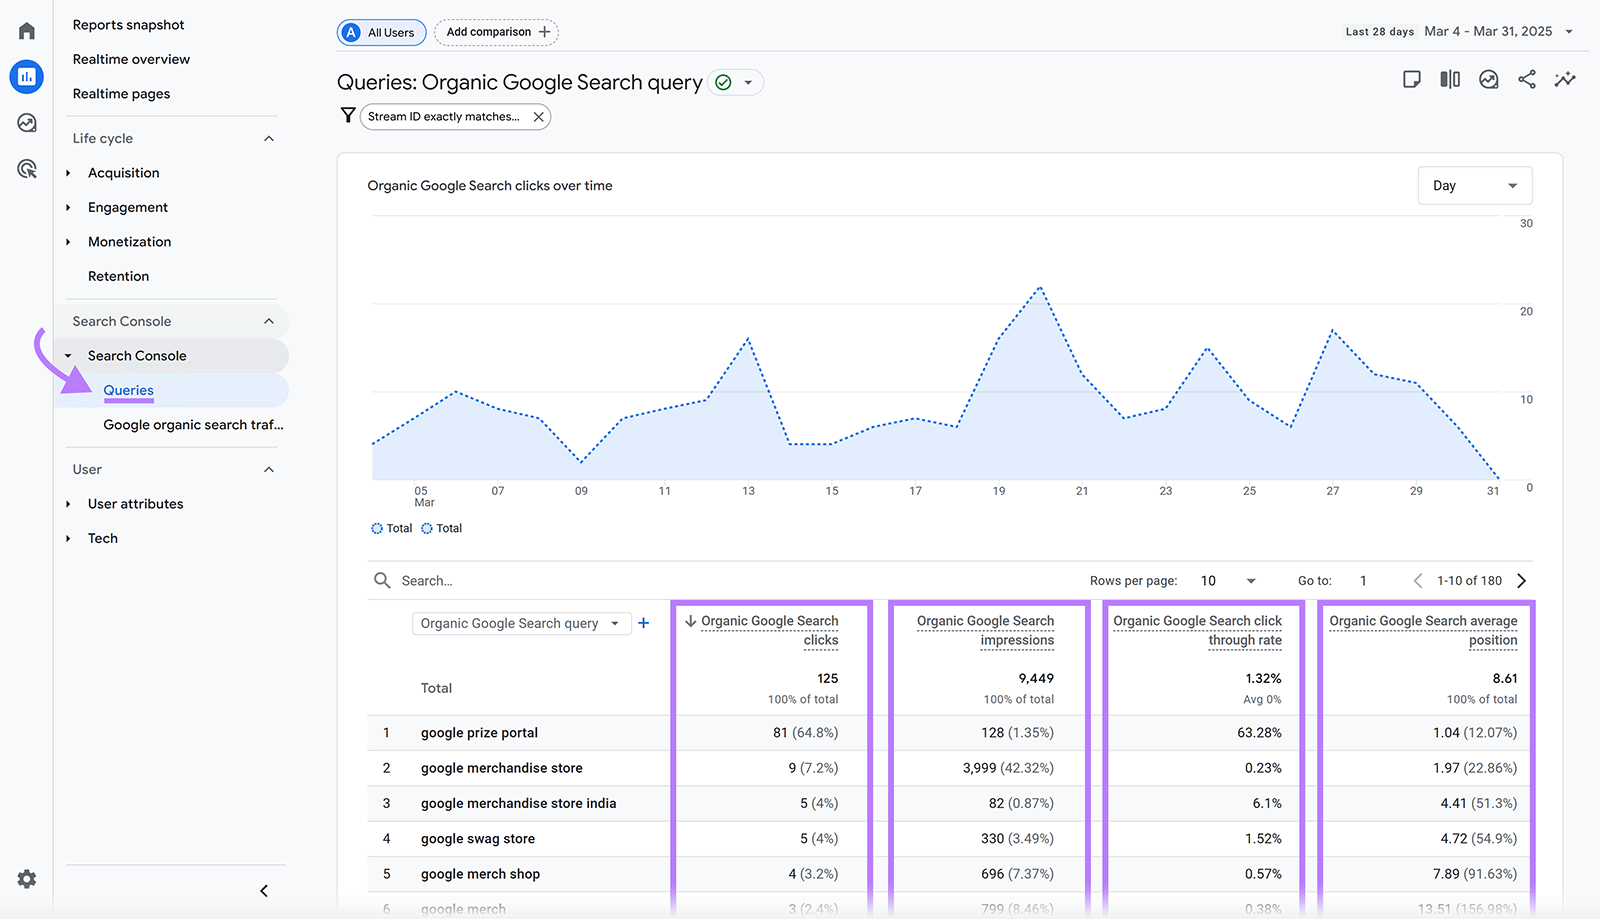
Task: Share this report via the share icon
Action: click(1526, 79)
